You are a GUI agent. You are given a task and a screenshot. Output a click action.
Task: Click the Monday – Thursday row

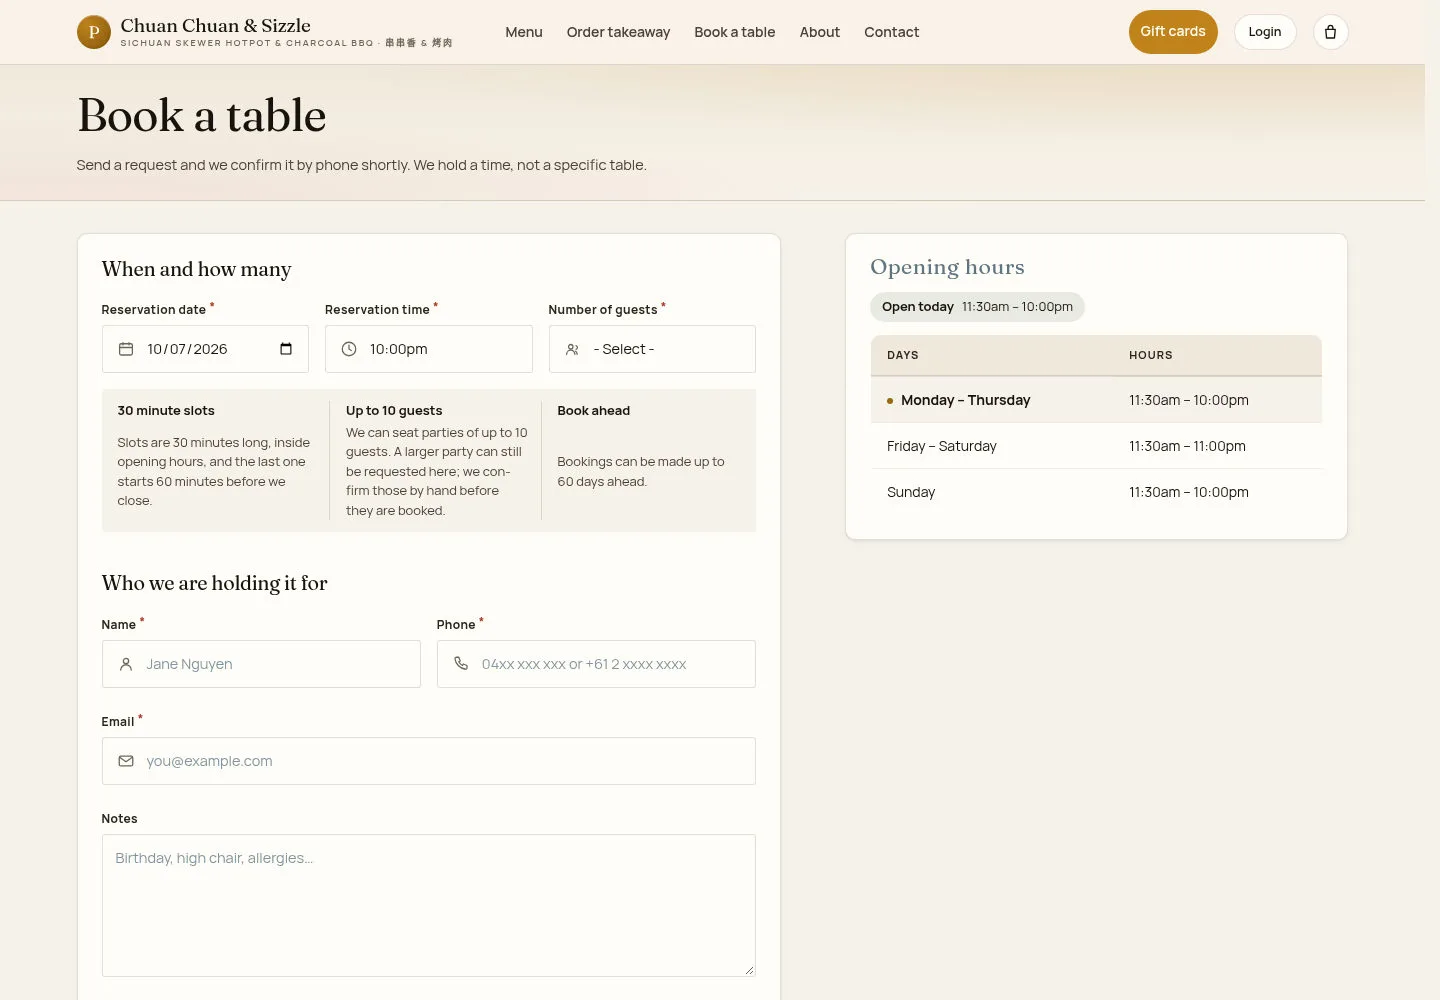click(x=1096, y=400)
